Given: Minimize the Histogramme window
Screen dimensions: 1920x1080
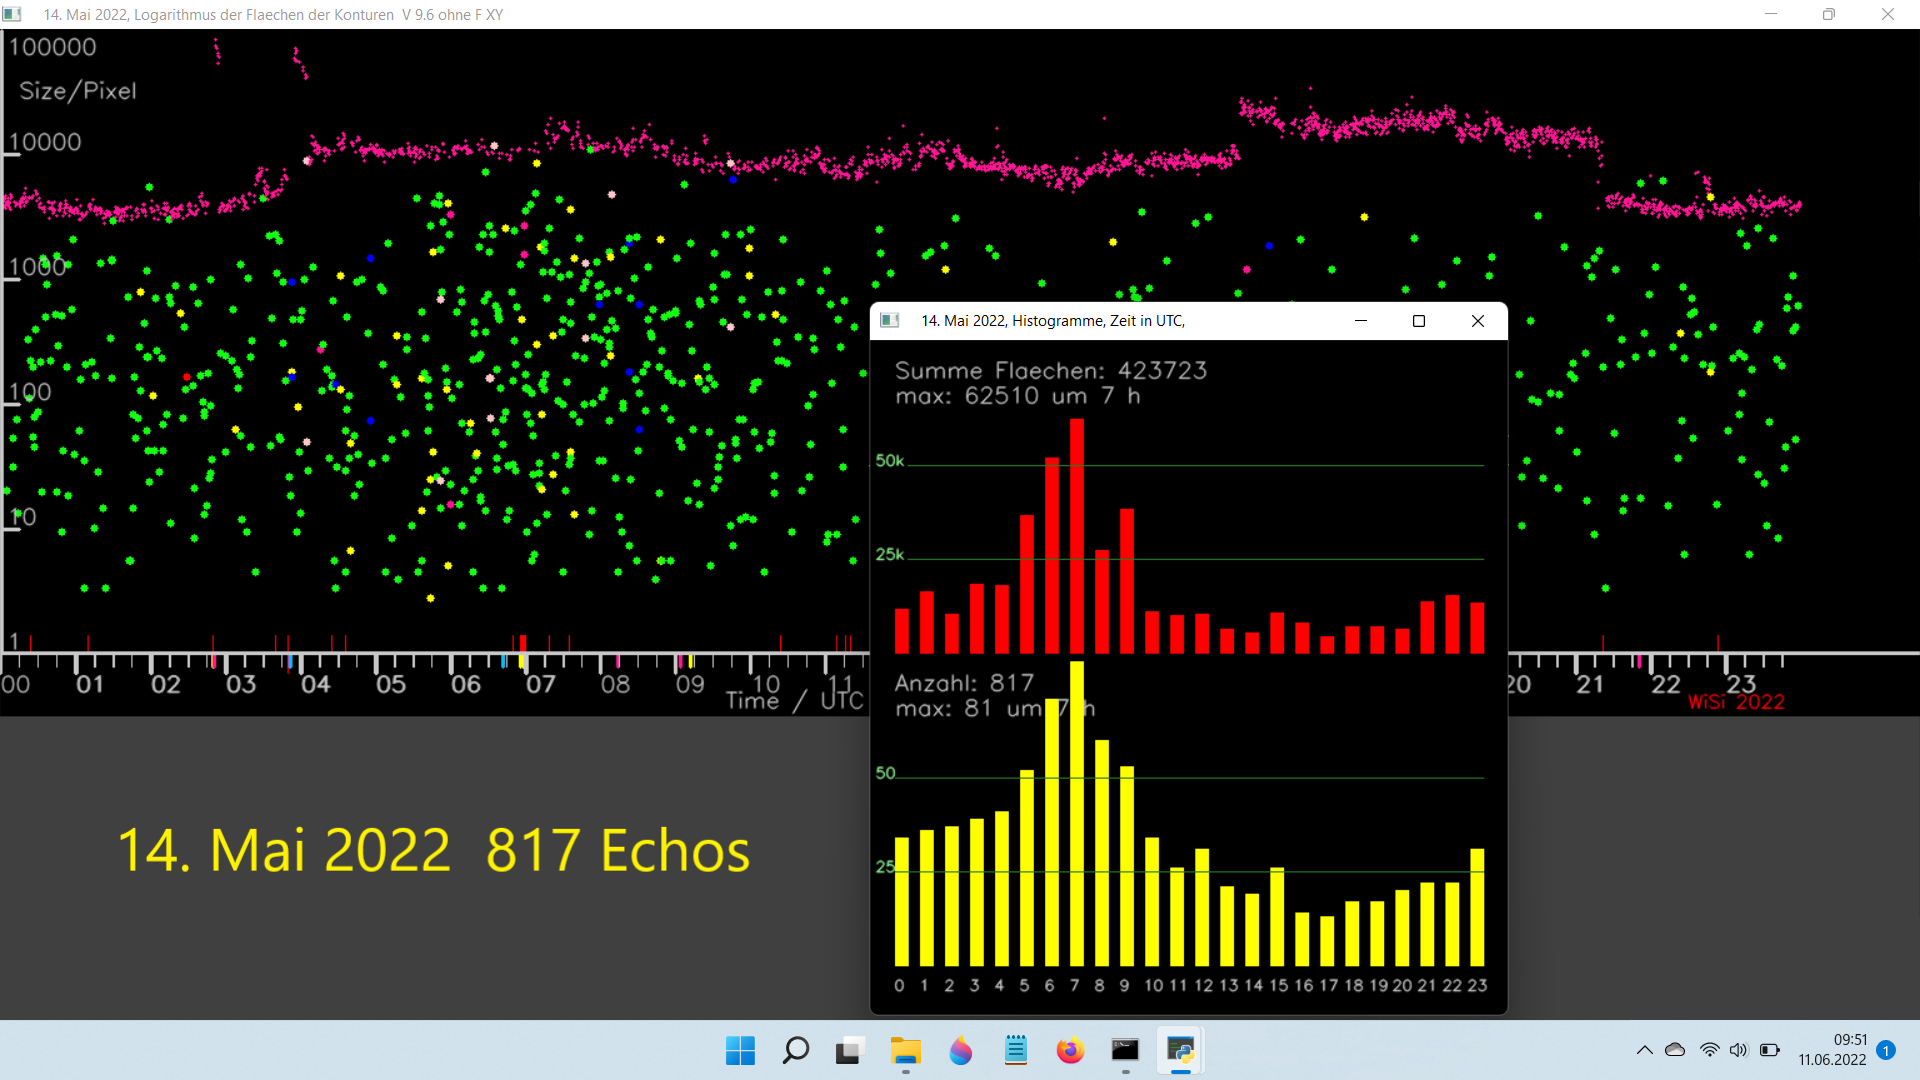Looking at the screenshot, I should (1361, 321).
